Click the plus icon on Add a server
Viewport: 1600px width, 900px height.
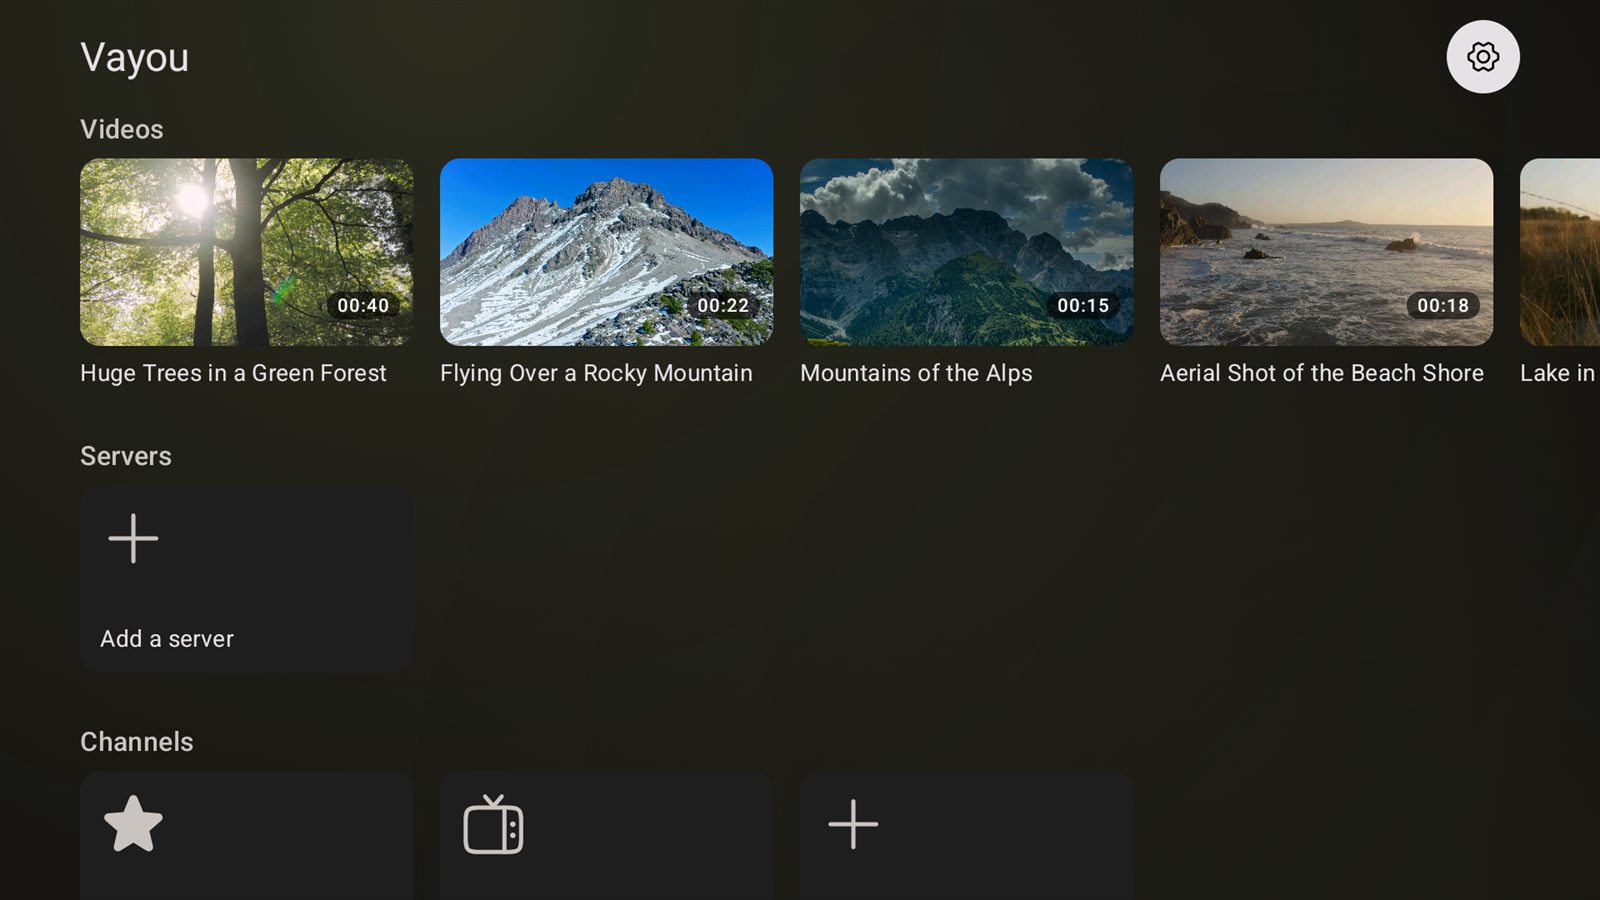click(133, 539)
